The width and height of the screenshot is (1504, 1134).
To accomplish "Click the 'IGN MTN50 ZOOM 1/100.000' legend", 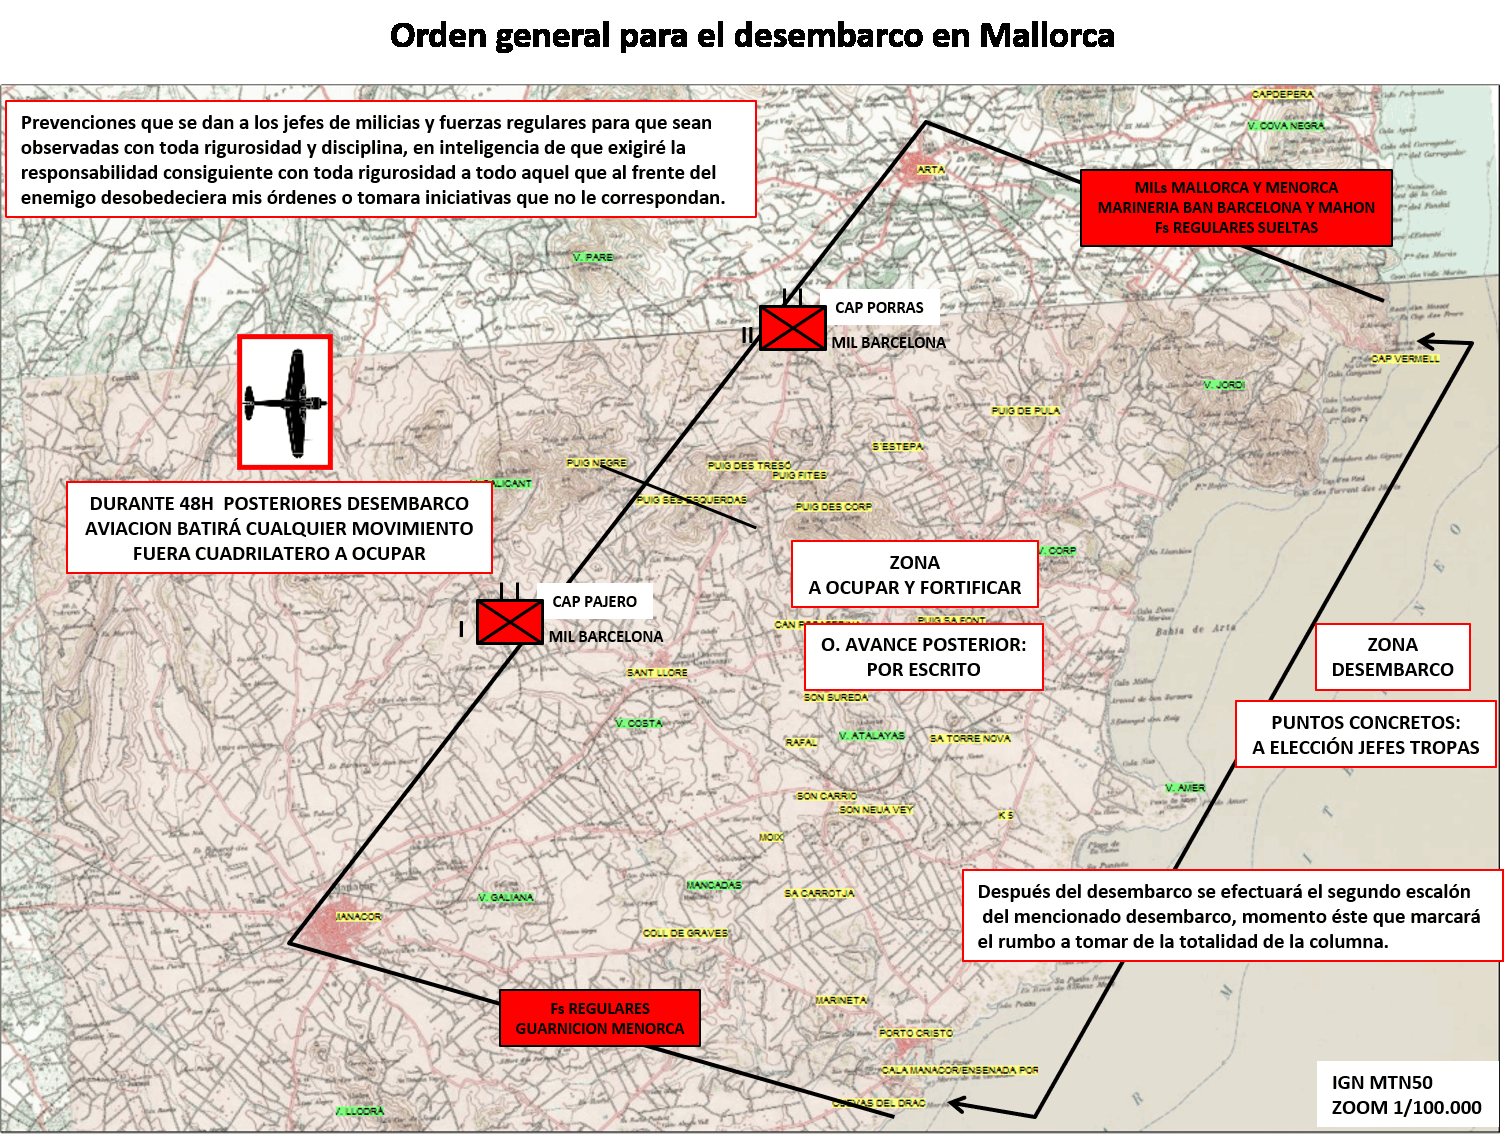I will pyautogui.click(x=1407, y=1094).
